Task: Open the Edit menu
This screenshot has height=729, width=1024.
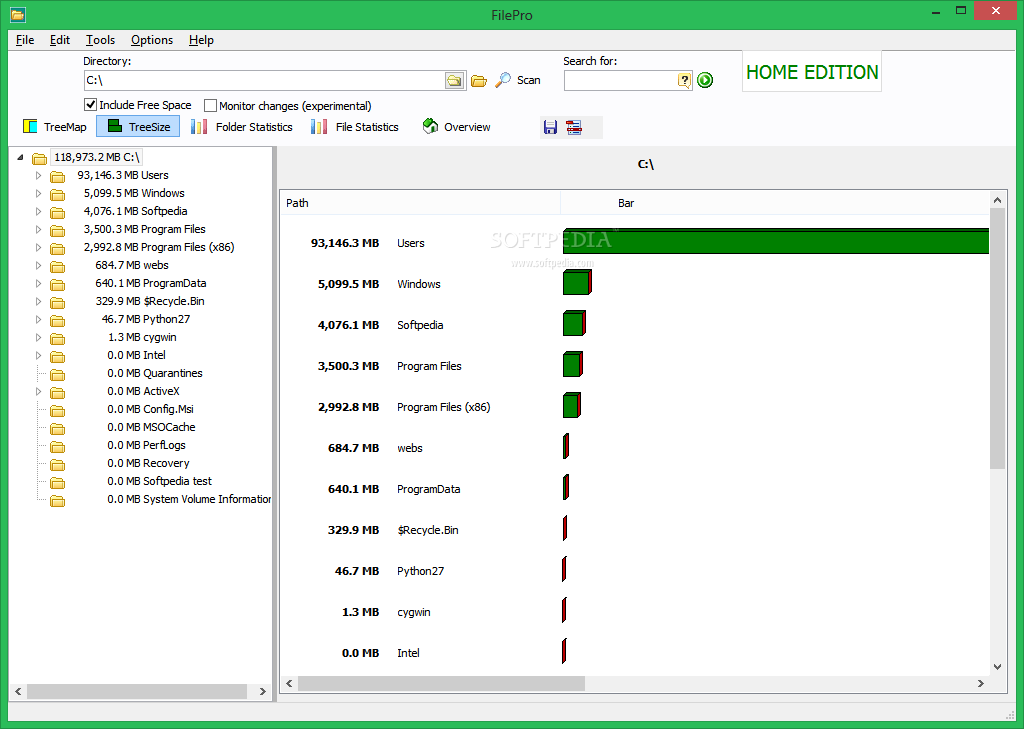Action: [x=59, y=40]
